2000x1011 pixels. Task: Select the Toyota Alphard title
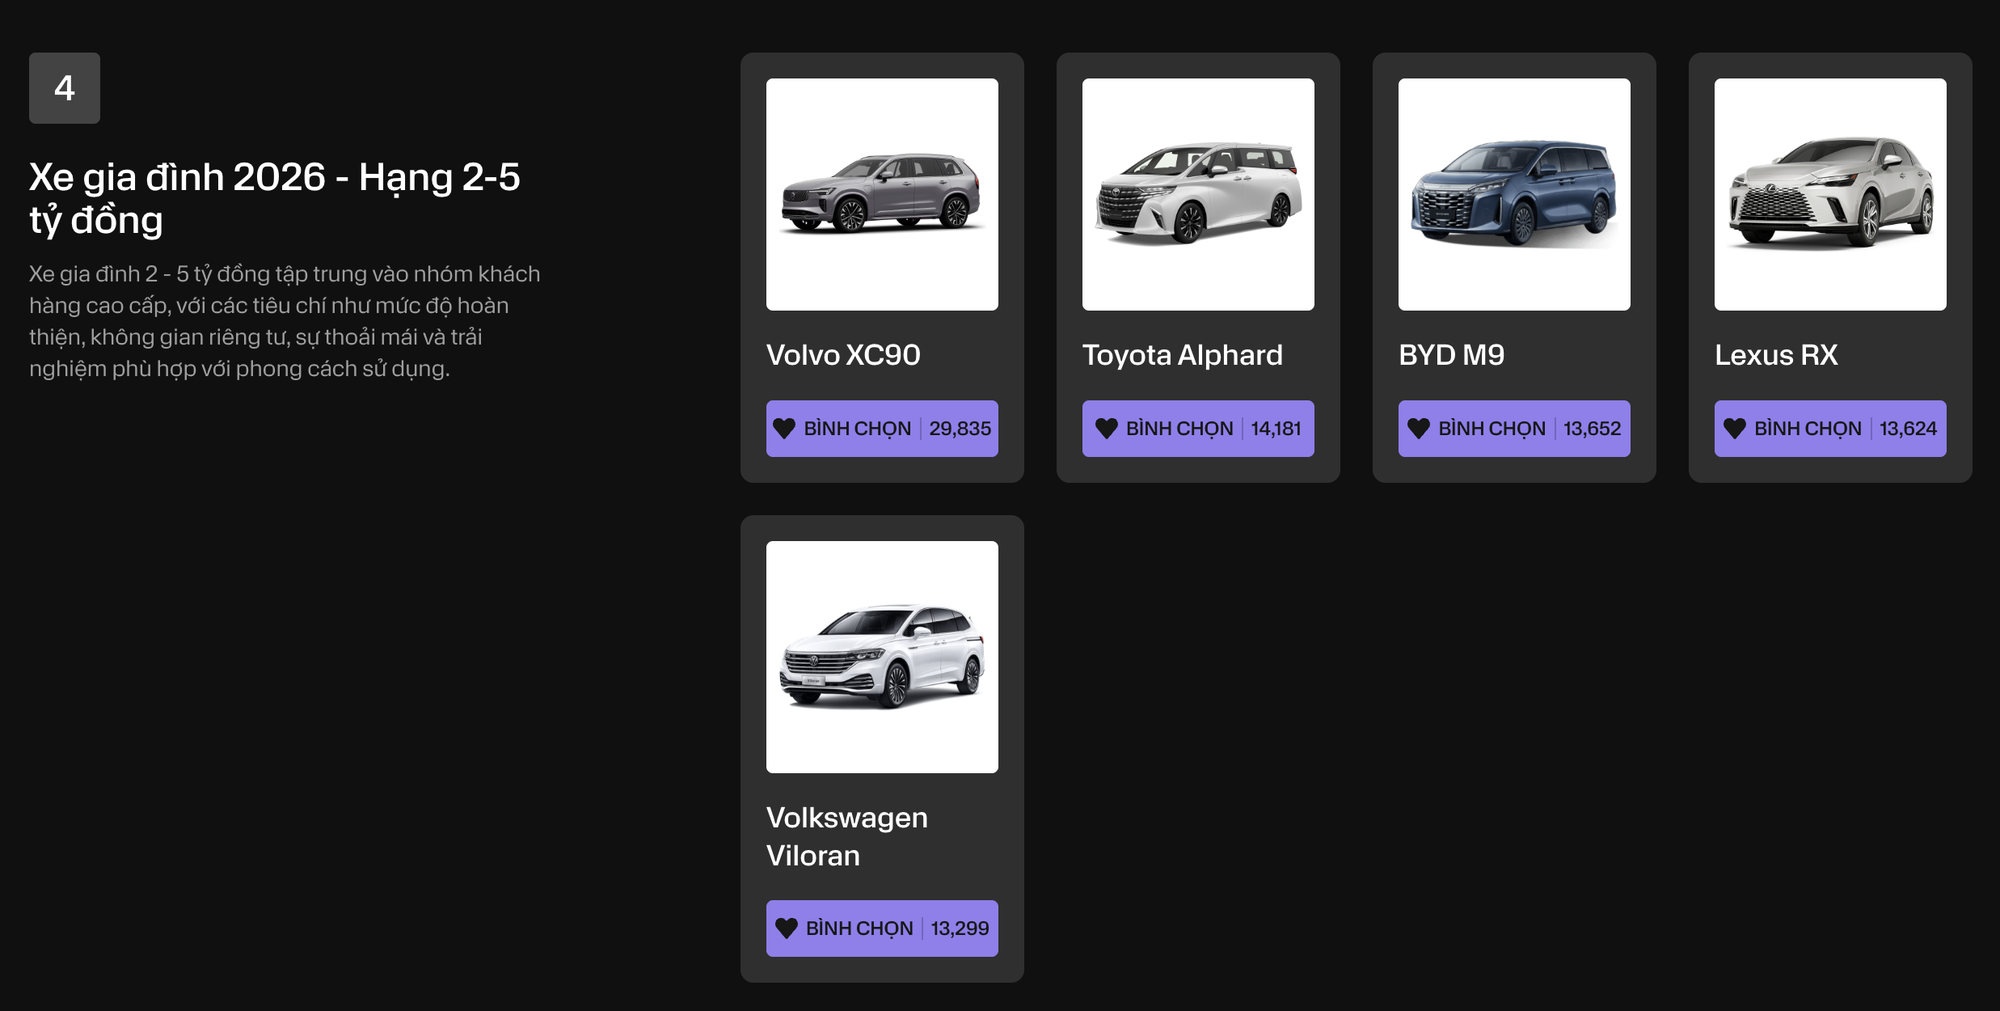tap(1182, 355)
